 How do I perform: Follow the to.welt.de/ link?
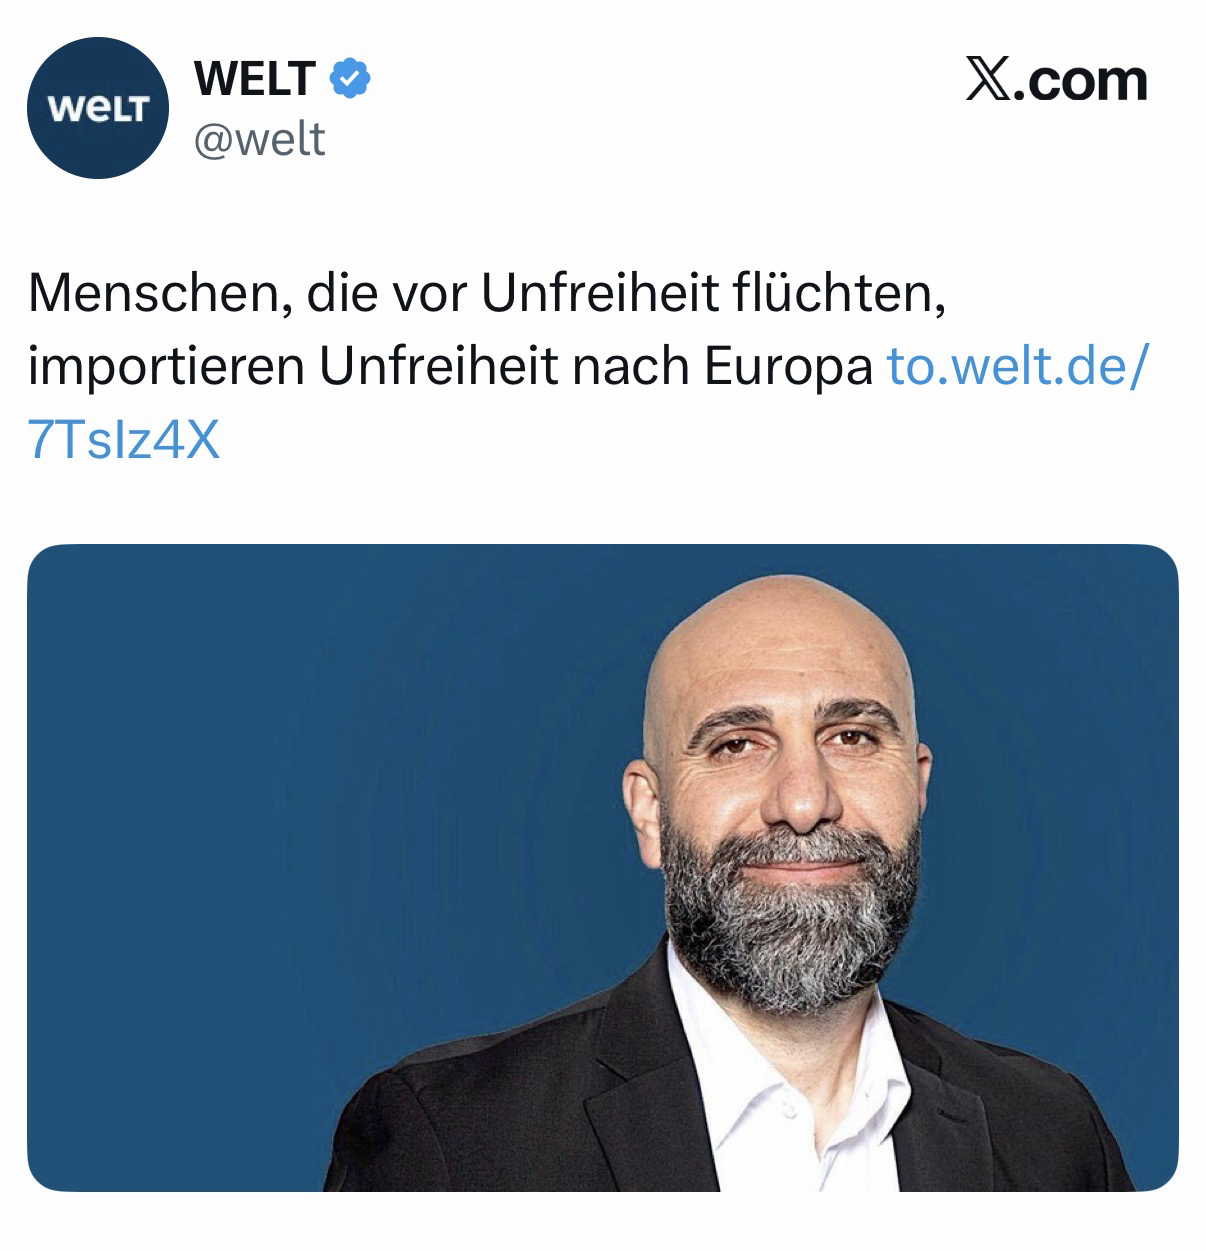coord(1018,367)
